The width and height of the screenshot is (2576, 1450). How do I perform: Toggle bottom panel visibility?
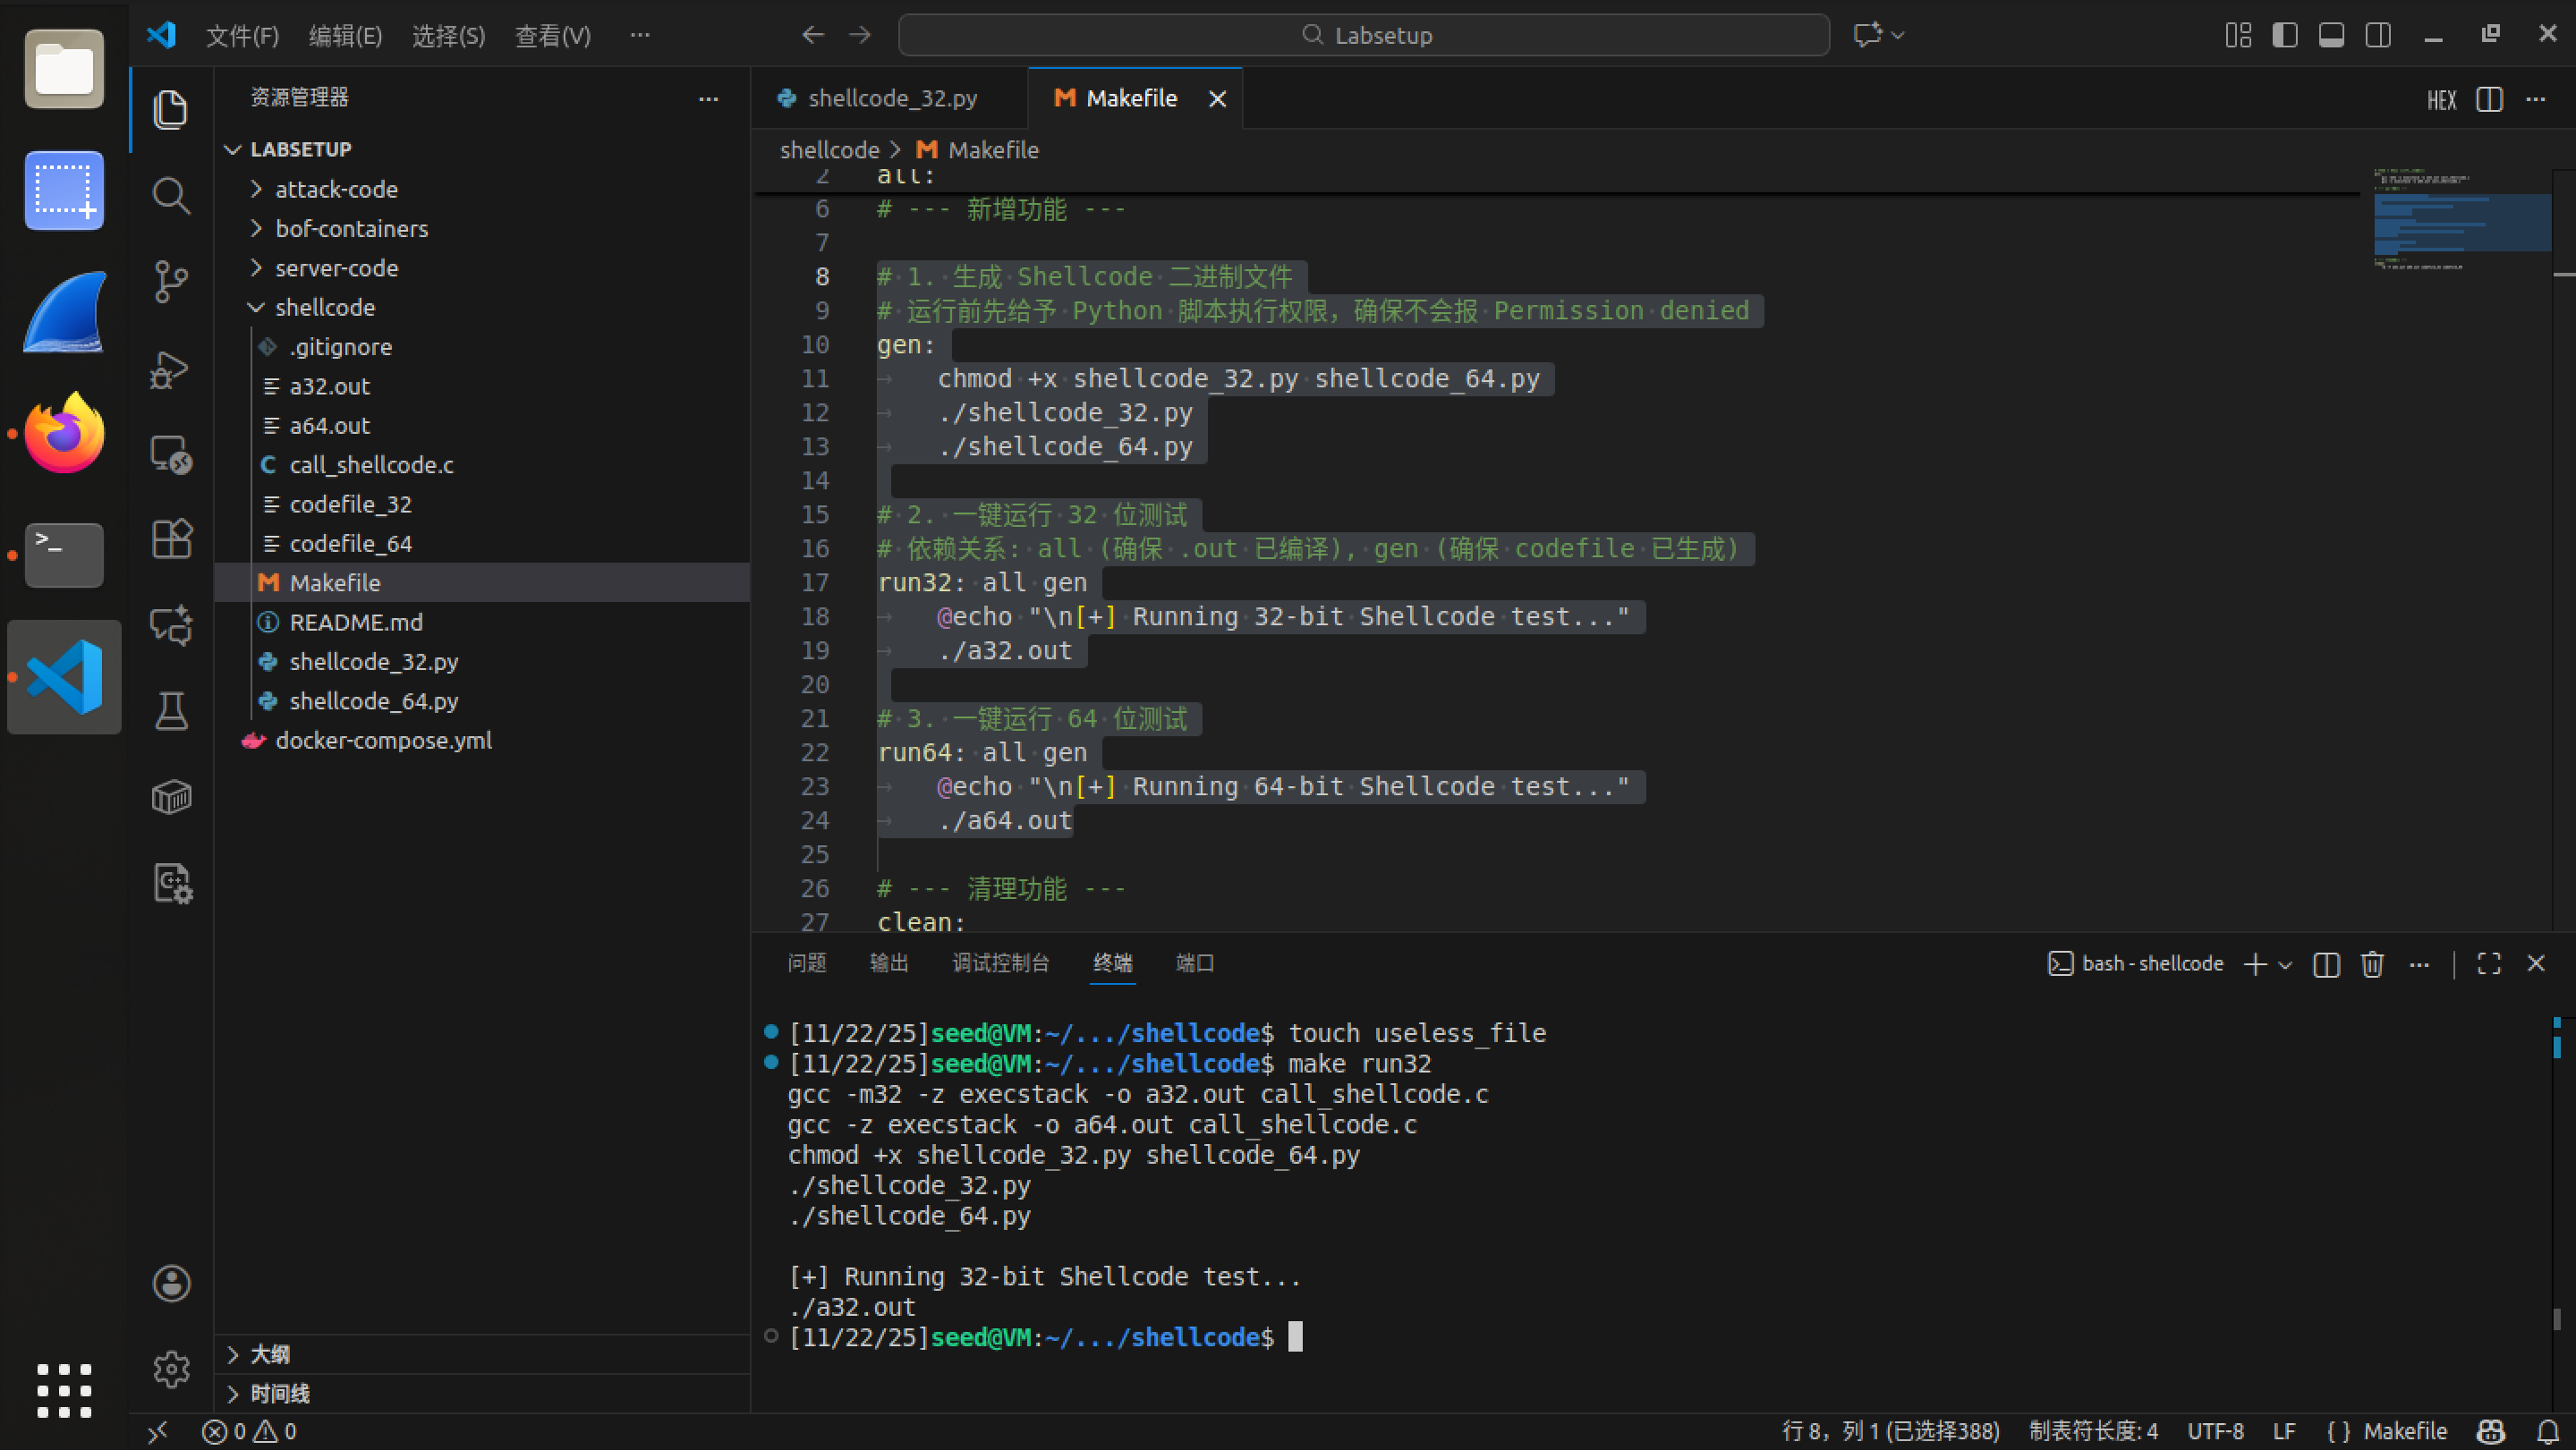click(2331, 35)
